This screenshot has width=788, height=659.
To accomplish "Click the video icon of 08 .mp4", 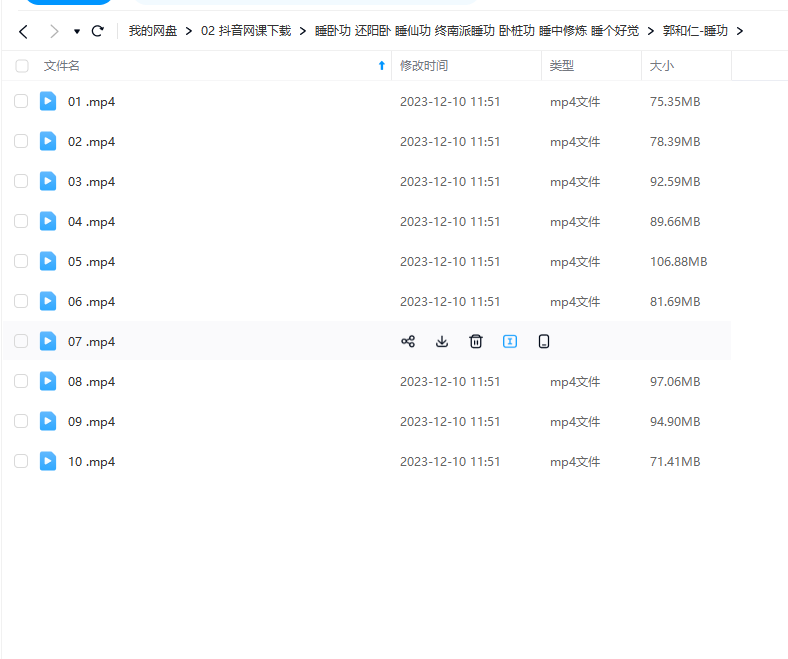I will point(48,381).
